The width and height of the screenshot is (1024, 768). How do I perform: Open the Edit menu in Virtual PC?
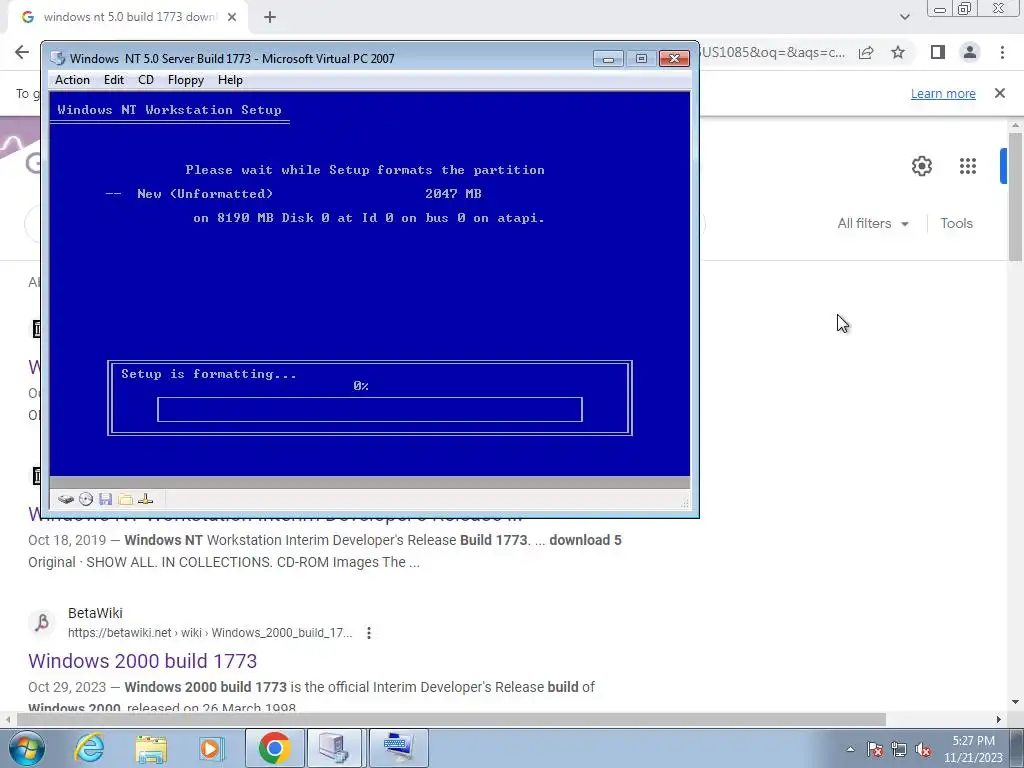pyautogui.click(x=114, y=80)
